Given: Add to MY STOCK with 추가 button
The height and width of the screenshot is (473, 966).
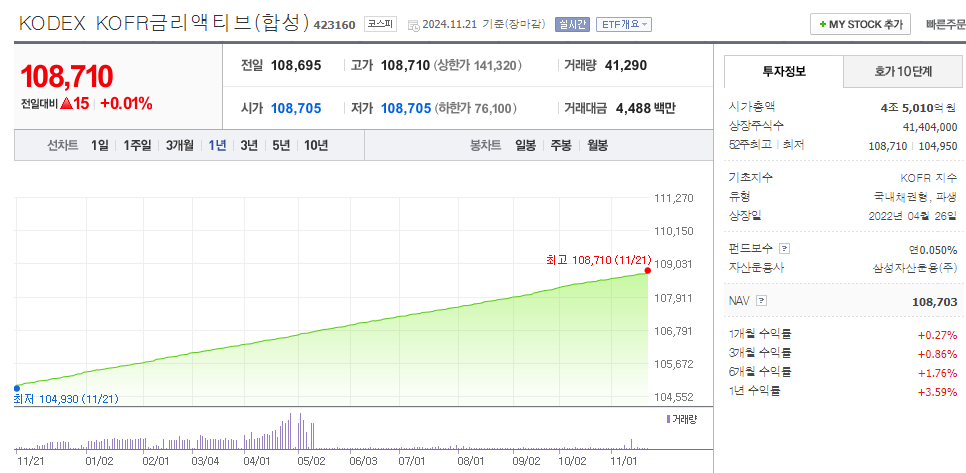Looking at the screenshot, I should tap(860, 25).
